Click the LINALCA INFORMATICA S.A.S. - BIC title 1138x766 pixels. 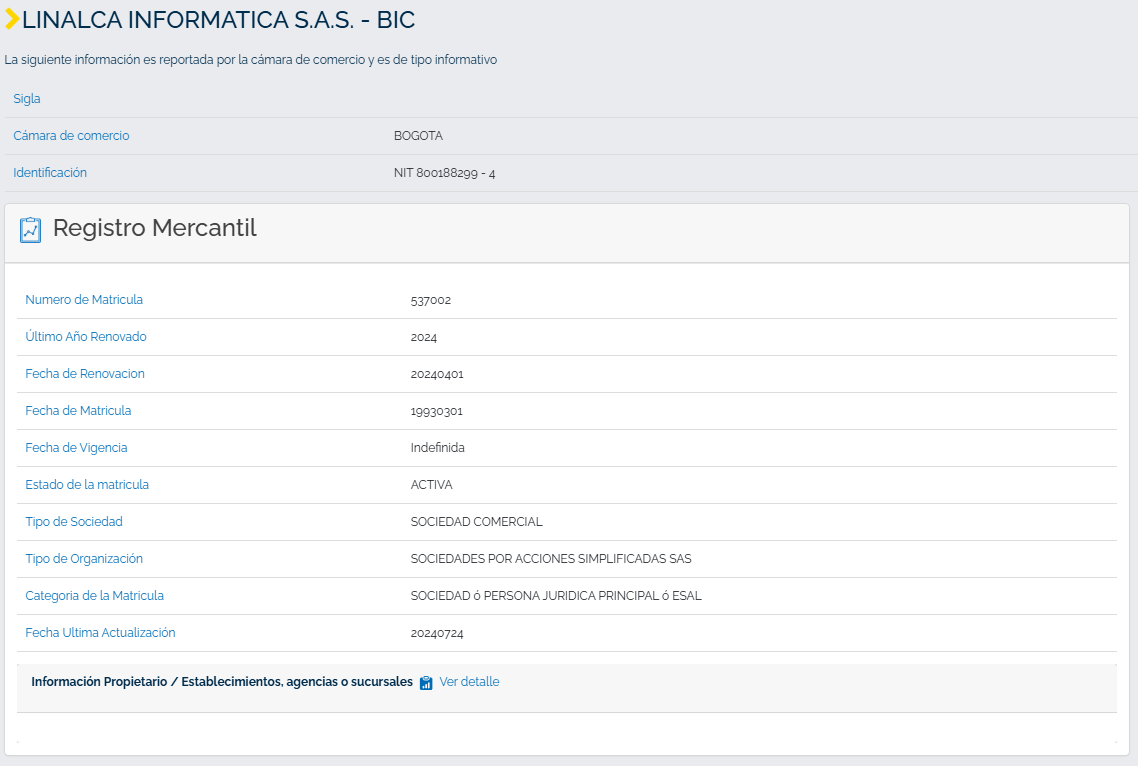(x=218, y=20)
